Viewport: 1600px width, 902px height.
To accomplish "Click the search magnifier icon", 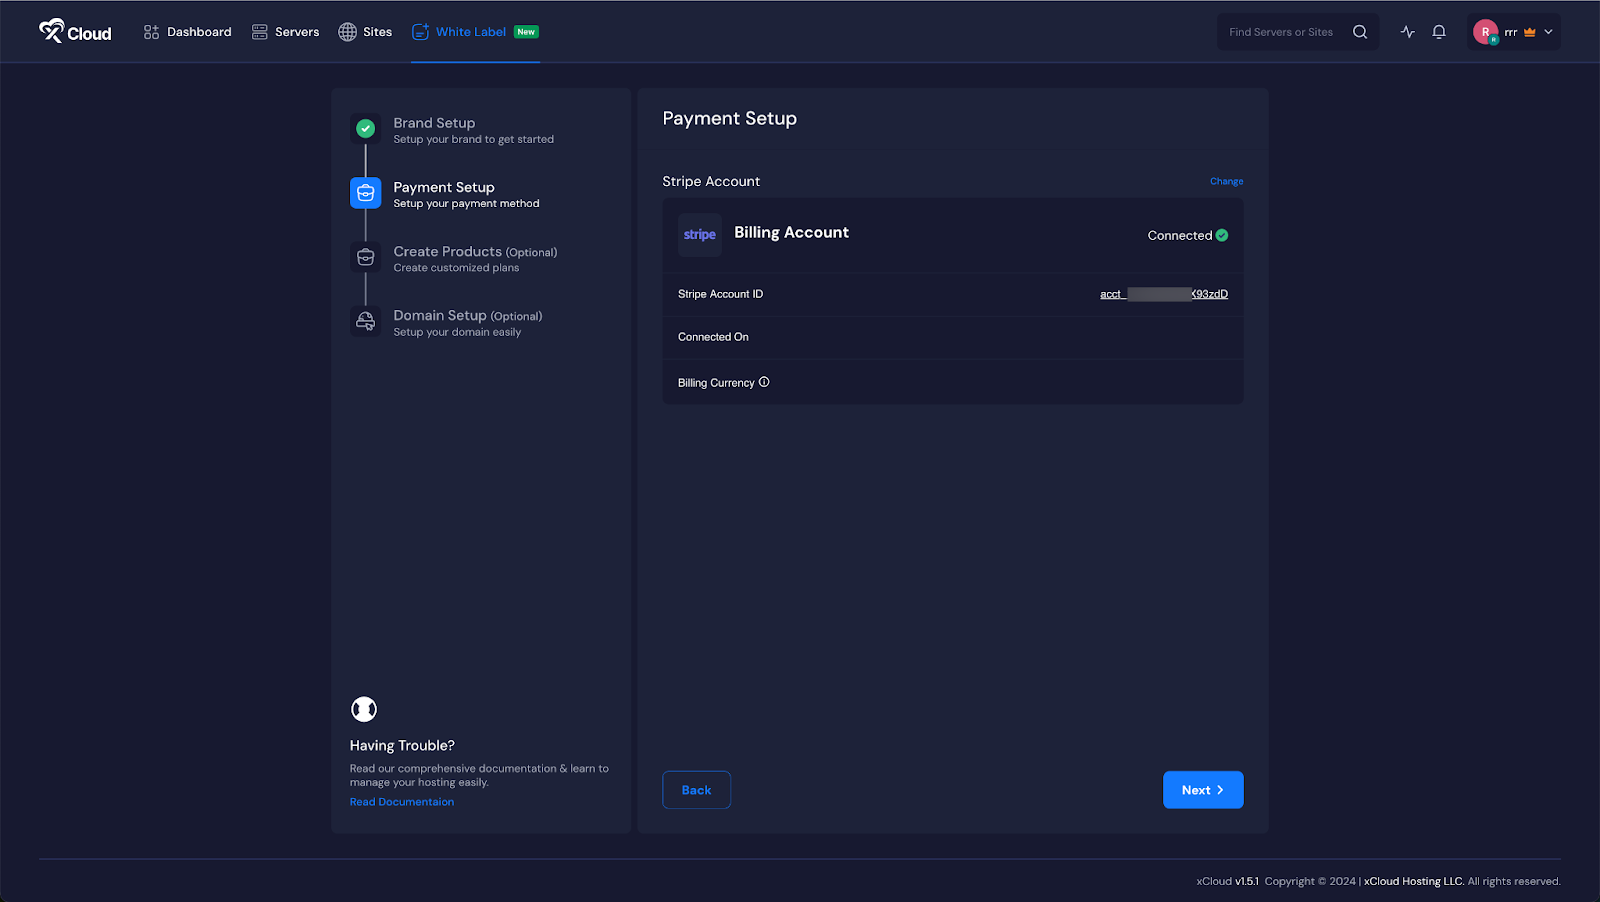I will [1359, 31].
